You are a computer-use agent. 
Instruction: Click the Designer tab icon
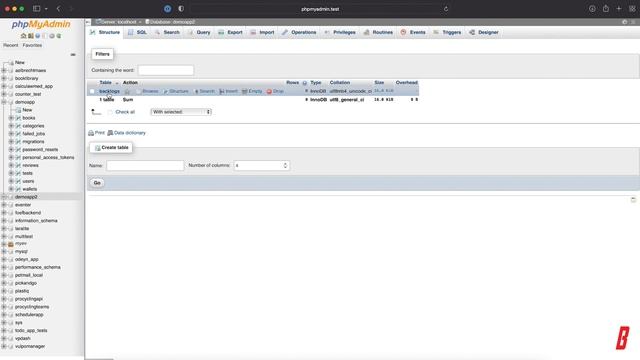click(x=472, y=32)
